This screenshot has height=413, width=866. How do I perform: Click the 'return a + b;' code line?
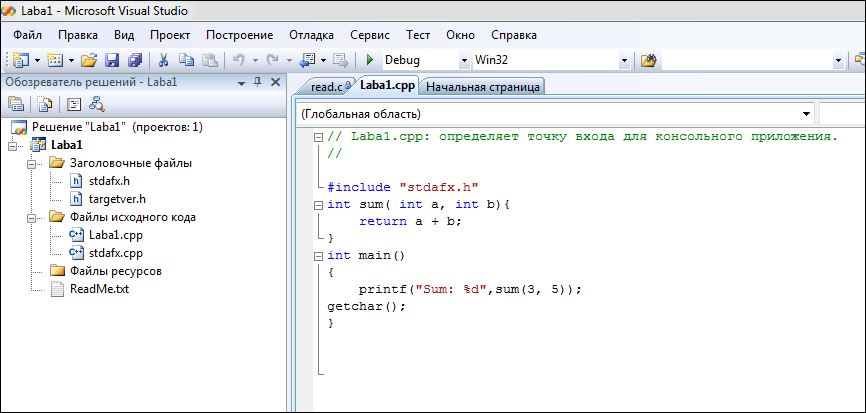point(410,221)
